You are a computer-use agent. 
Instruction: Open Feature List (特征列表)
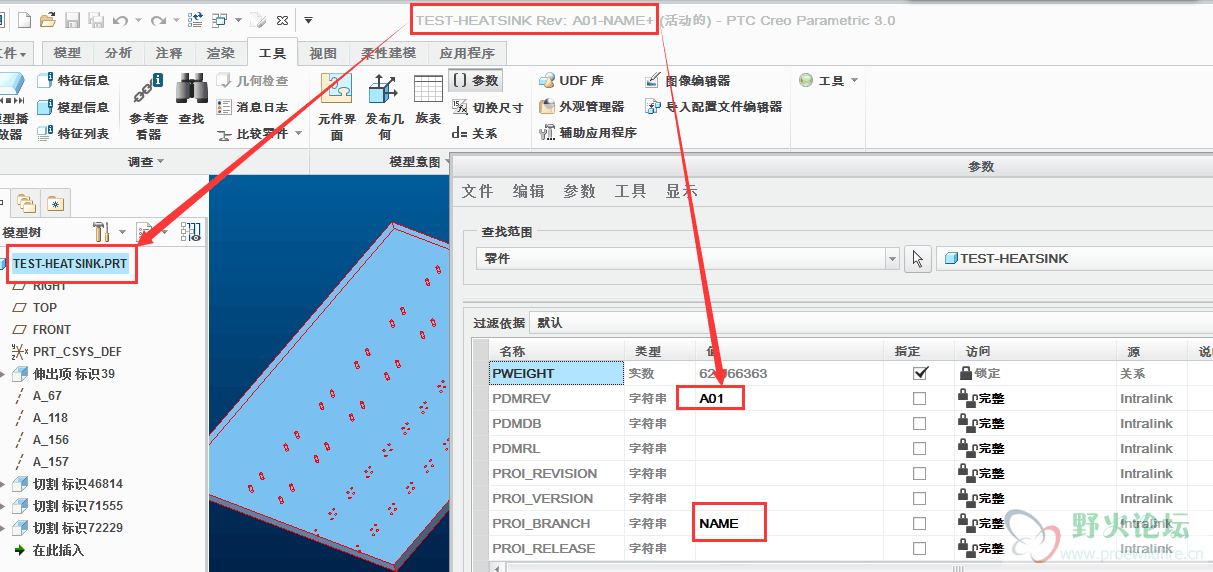[x=74, y=133]
